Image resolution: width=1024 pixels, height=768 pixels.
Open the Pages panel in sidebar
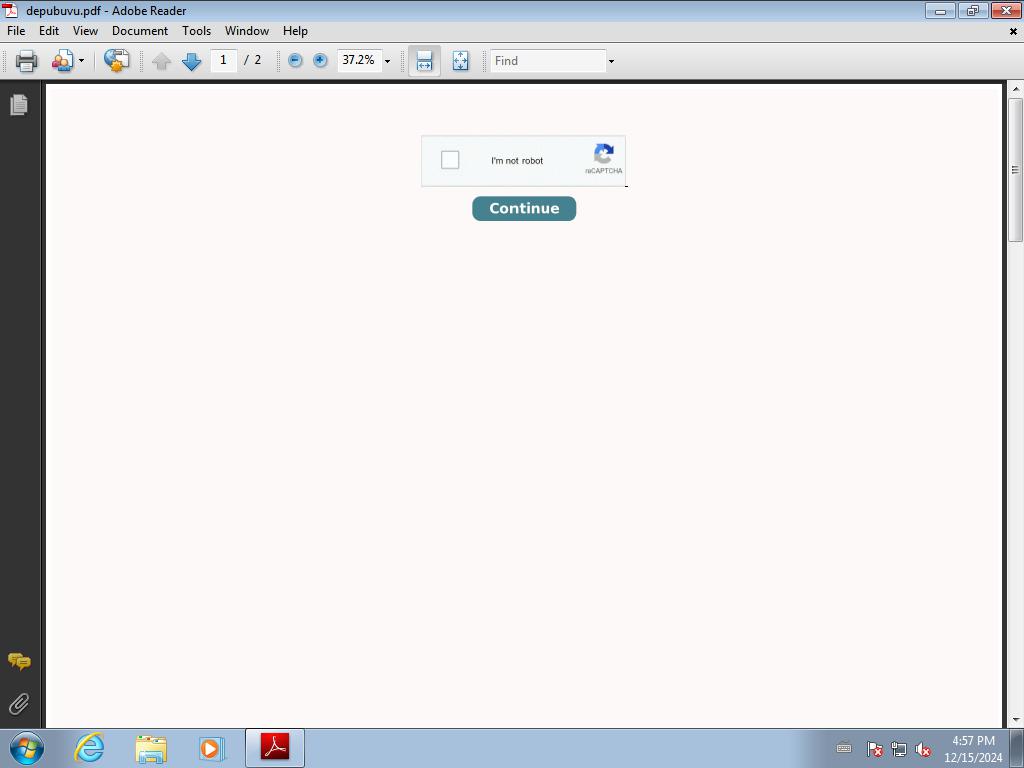19,104
